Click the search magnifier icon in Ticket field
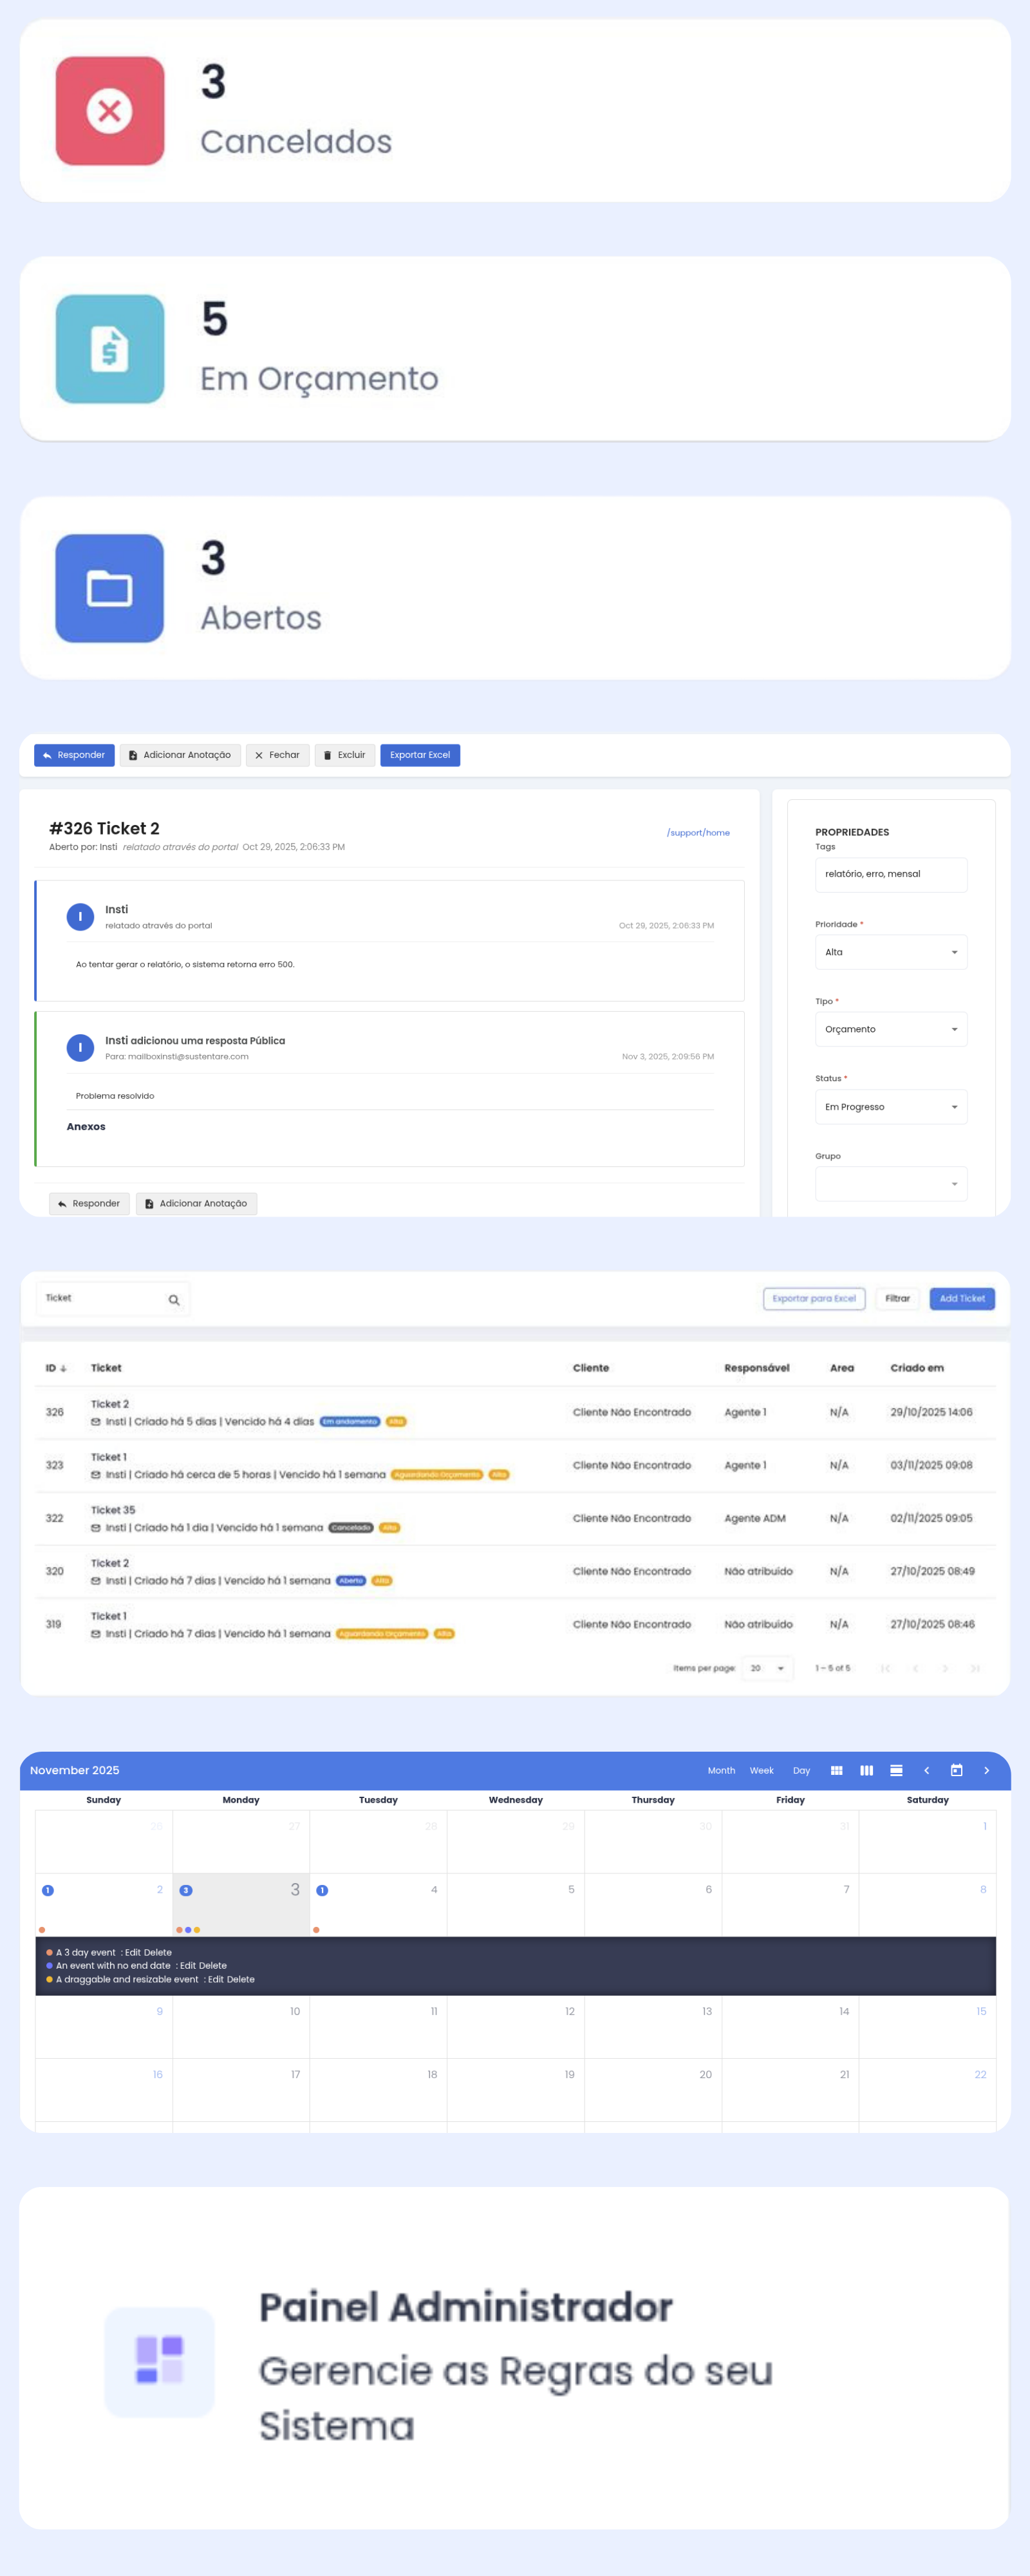1030x2576 pixels. [174, 1300]
